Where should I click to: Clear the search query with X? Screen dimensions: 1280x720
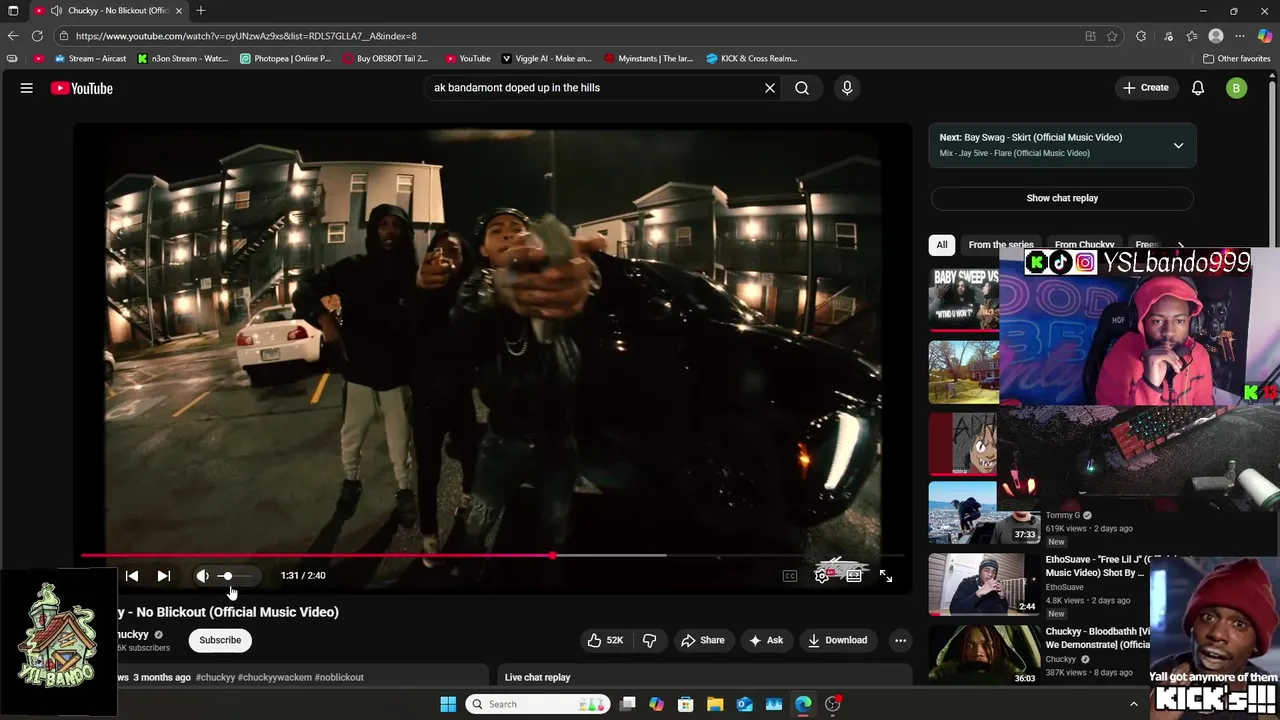pos(770,88)
